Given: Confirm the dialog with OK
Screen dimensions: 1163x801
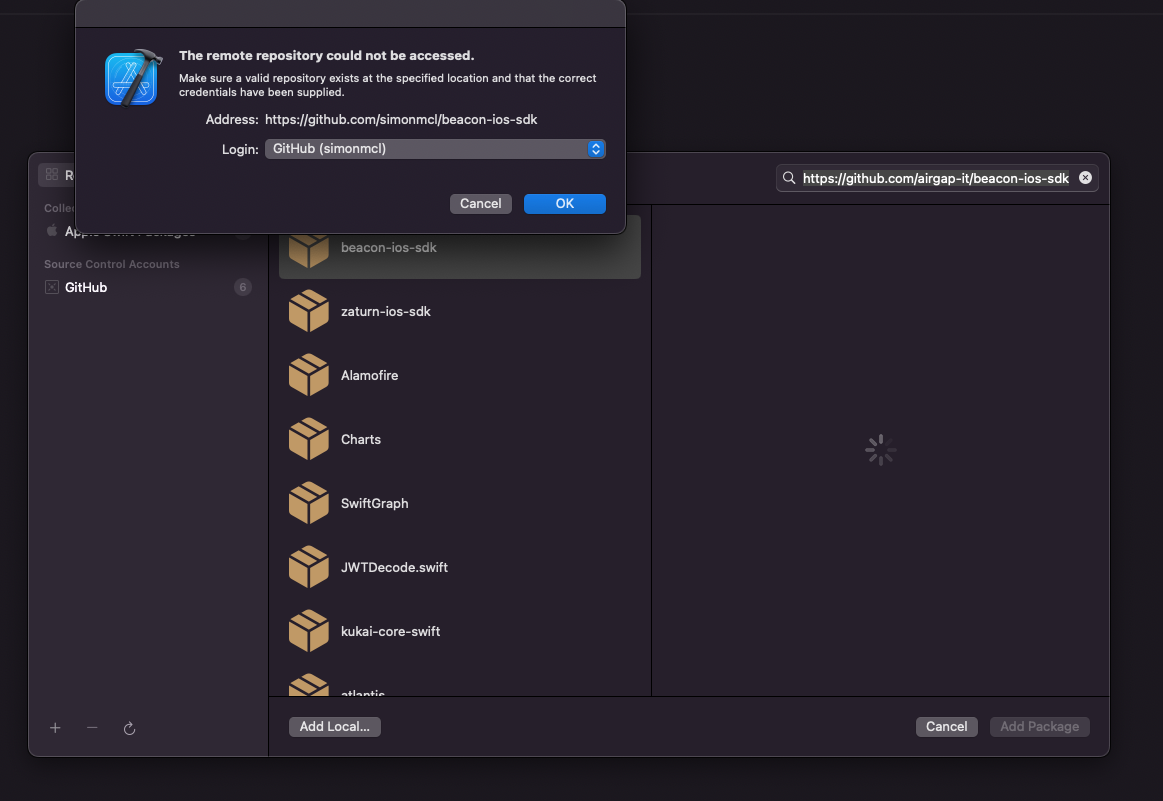Looking at the screenshot, I should pos(564,204).
